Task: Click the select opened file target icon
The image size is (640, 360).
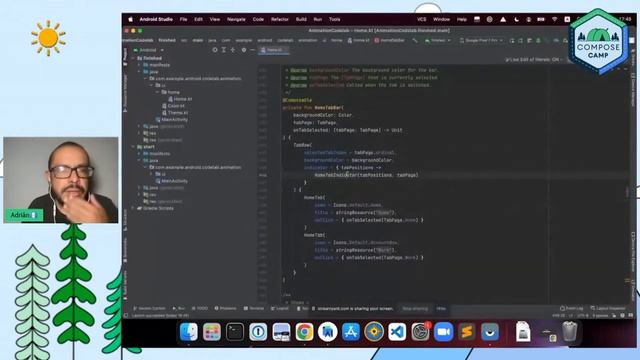Action: pos(215,50)
